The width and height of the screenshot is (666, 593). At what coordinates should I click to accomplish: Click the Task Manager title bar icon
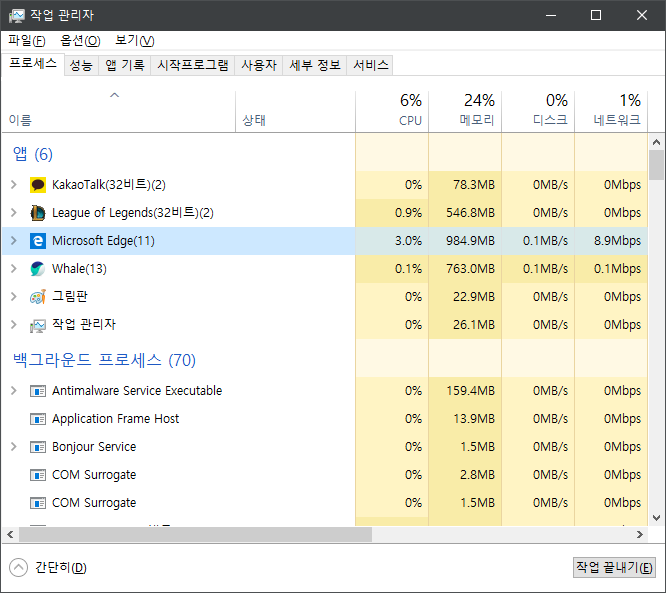[17, 16]
